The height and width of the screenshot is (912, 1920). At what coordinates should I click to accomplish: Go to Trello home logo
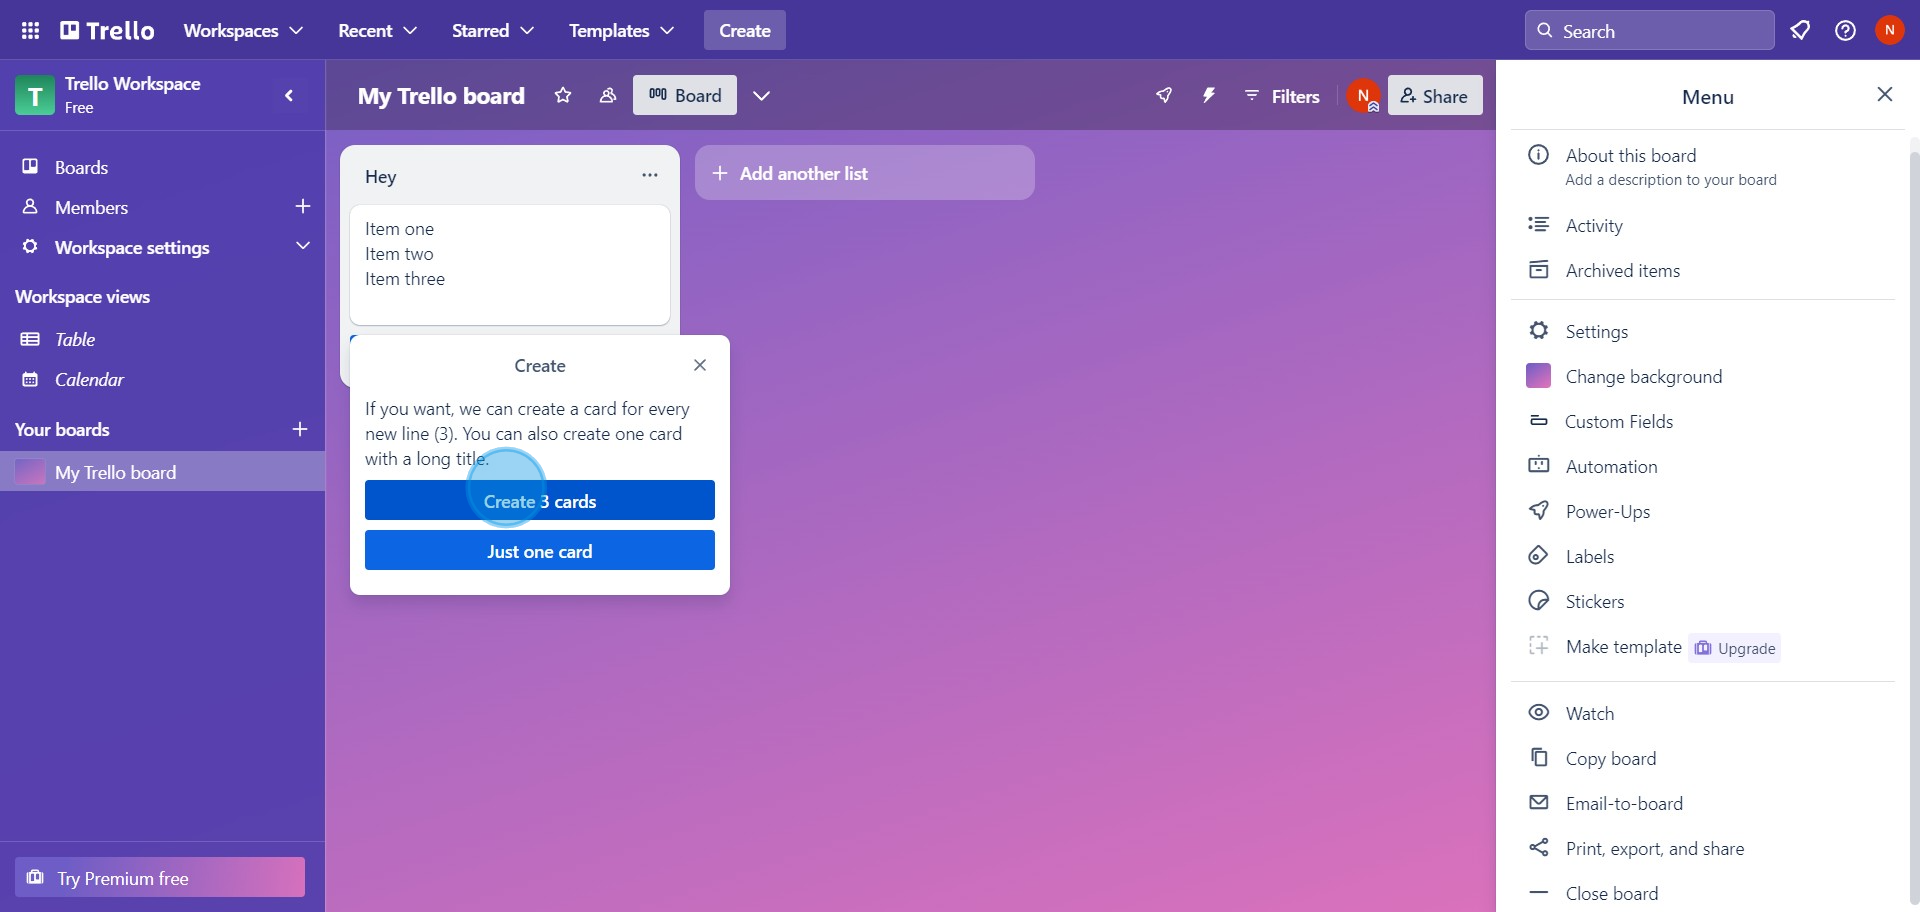click(x=107, y=30)
